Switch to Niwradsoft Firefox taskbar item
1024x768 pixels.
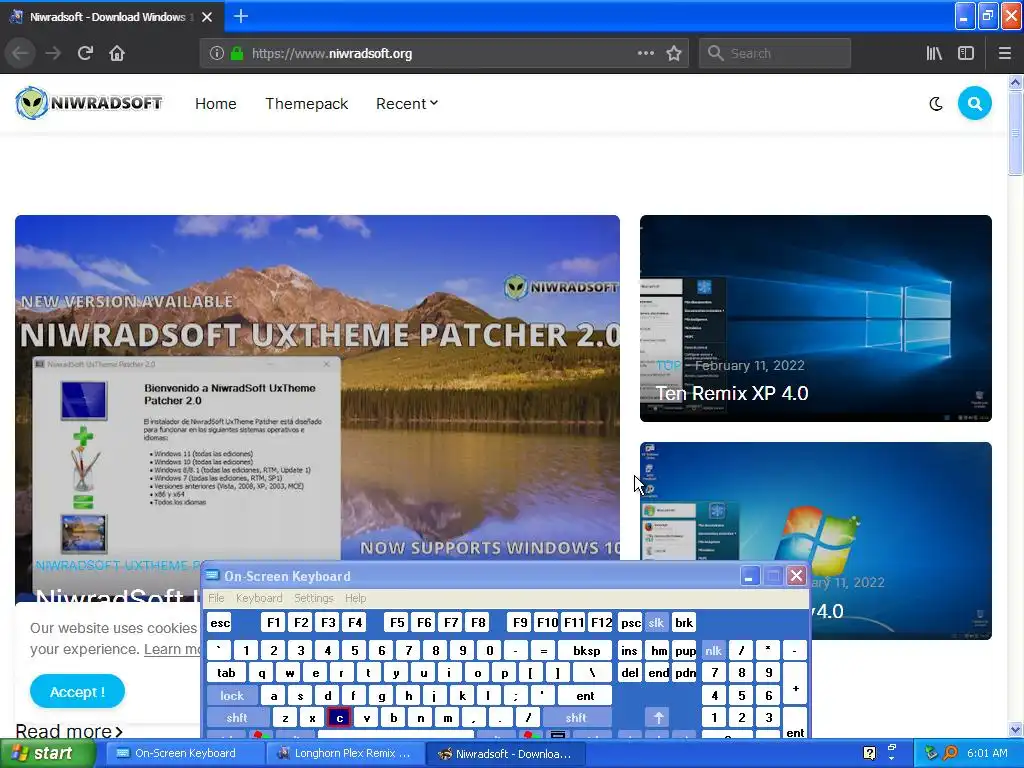pos(506,753)
